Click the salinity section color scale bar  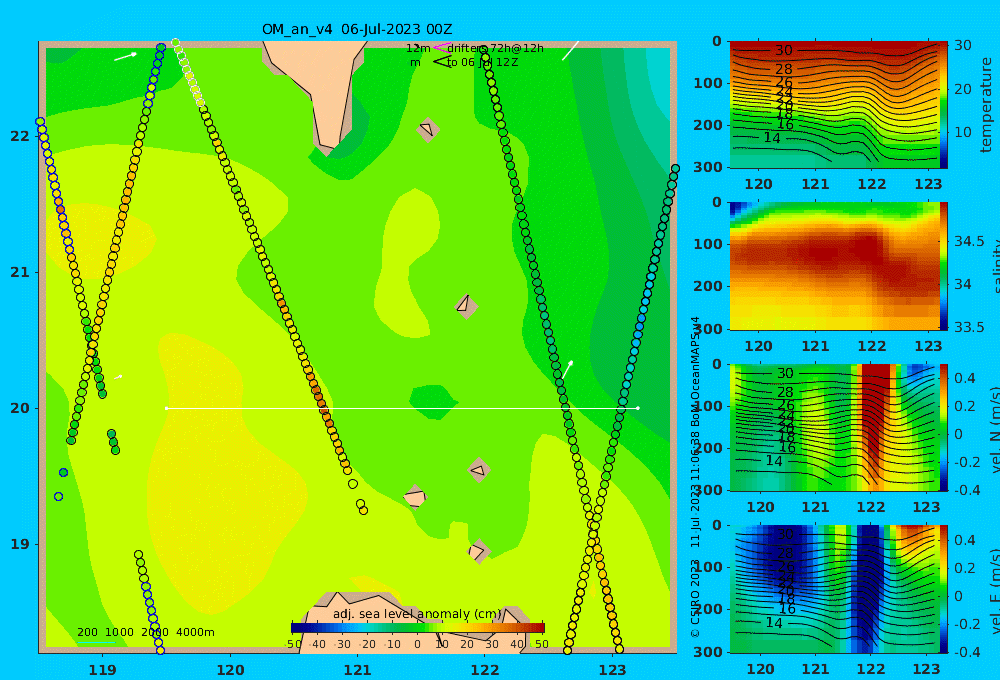click(x=943, y=266)
